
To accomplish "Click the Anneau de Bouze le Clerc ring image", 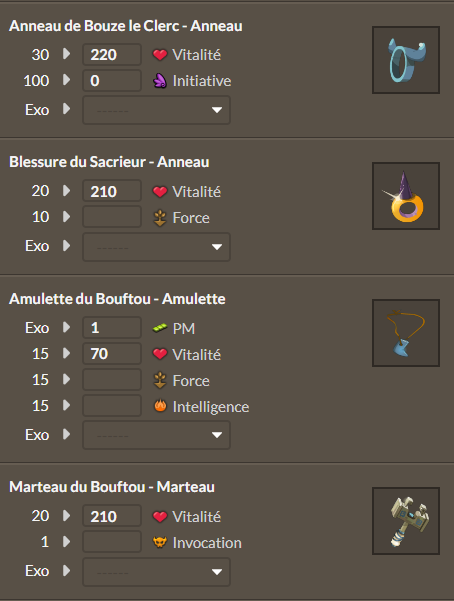I will point(406,60).
